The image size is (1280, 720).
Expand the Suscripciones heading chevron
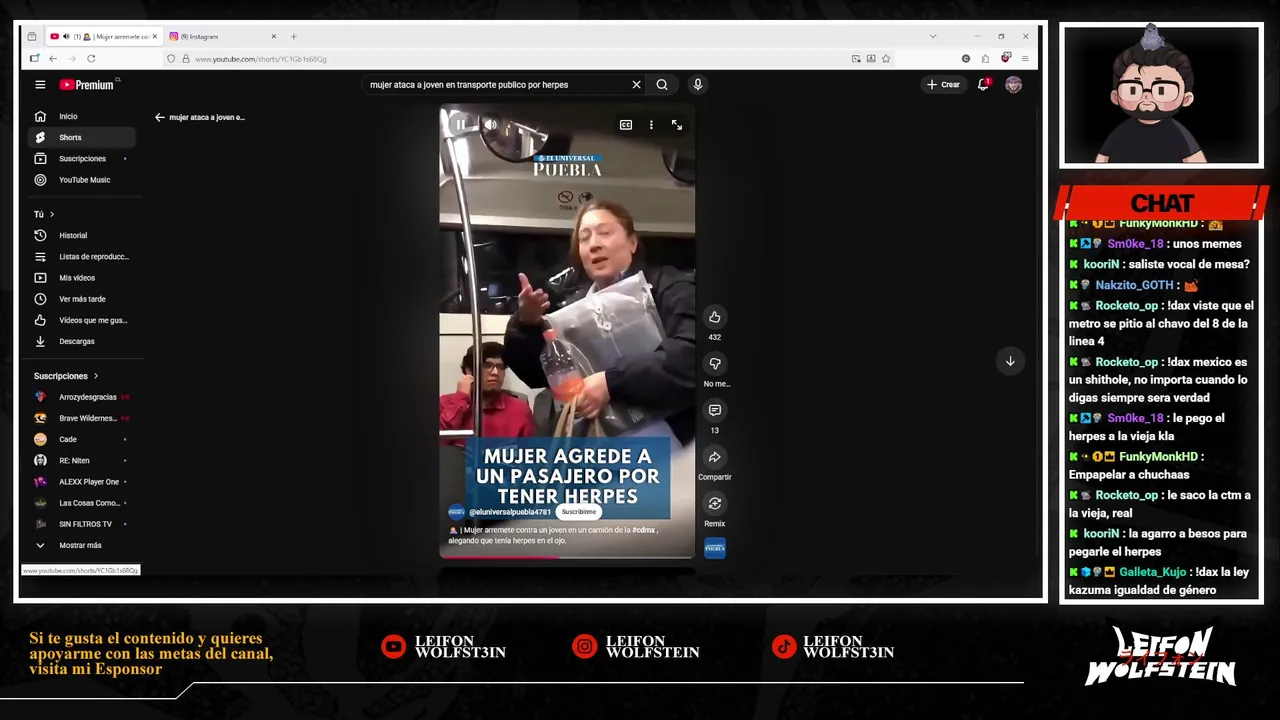pyautogui.click(x=96, y=376)
